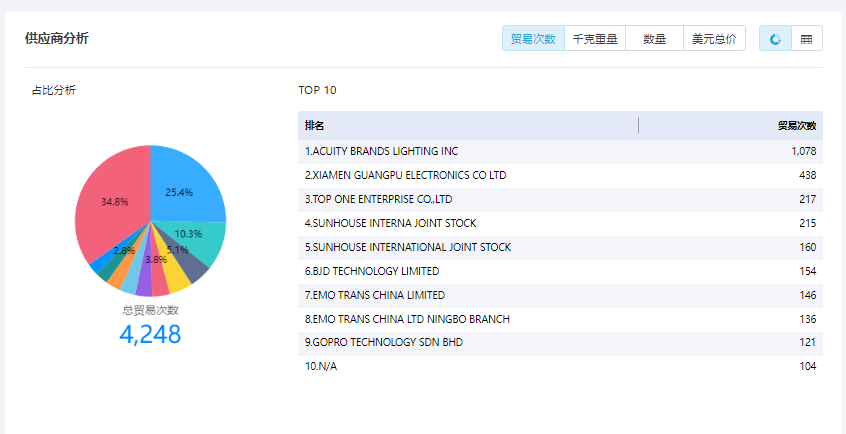Switch to table view icon
This screenshot has width=846, height=434.
(x=806, y=38)
